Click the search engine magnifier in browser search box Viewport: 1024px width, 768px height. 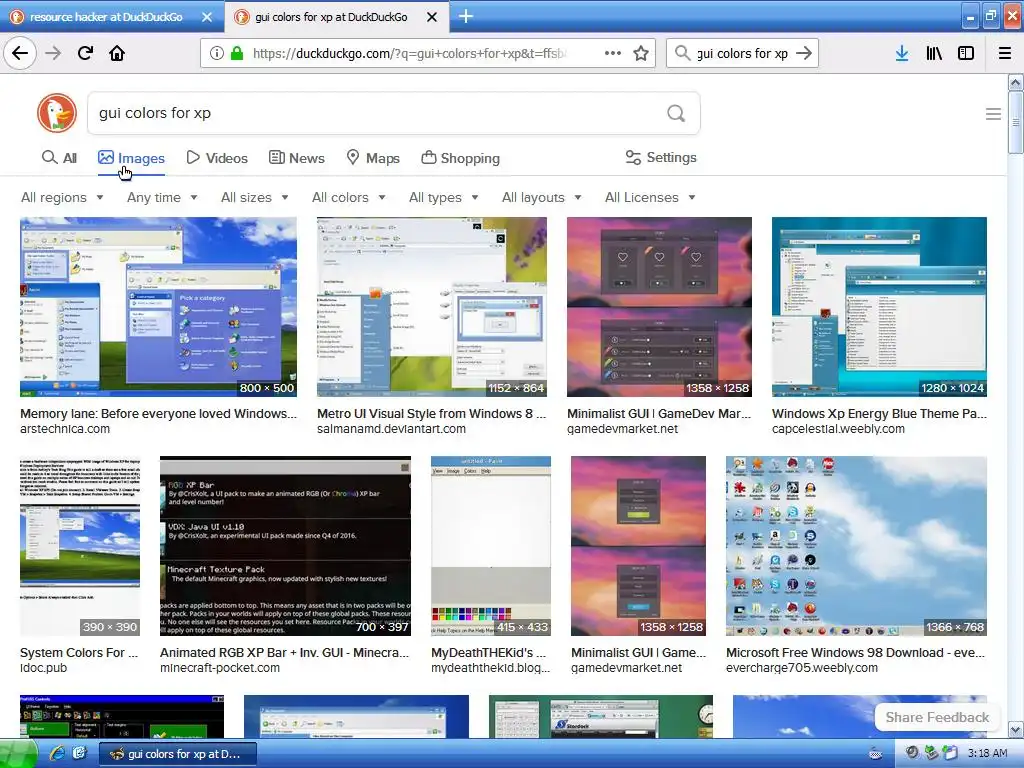[x=682, y=53]
